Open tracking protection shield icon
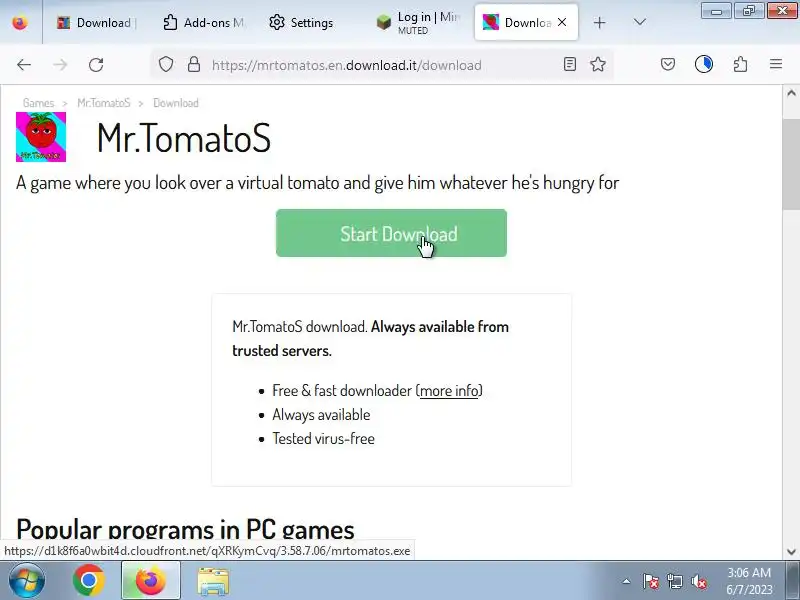 tap(166, 65)
